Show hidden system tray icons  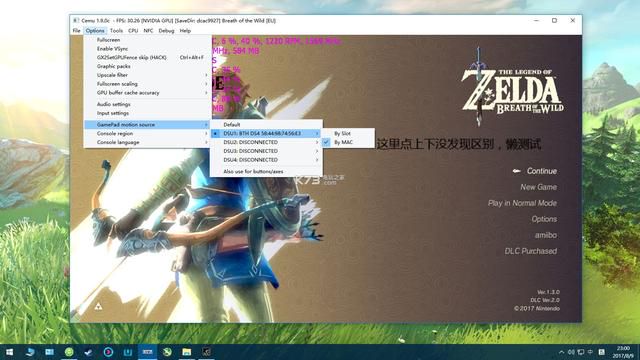pos(561,352)
